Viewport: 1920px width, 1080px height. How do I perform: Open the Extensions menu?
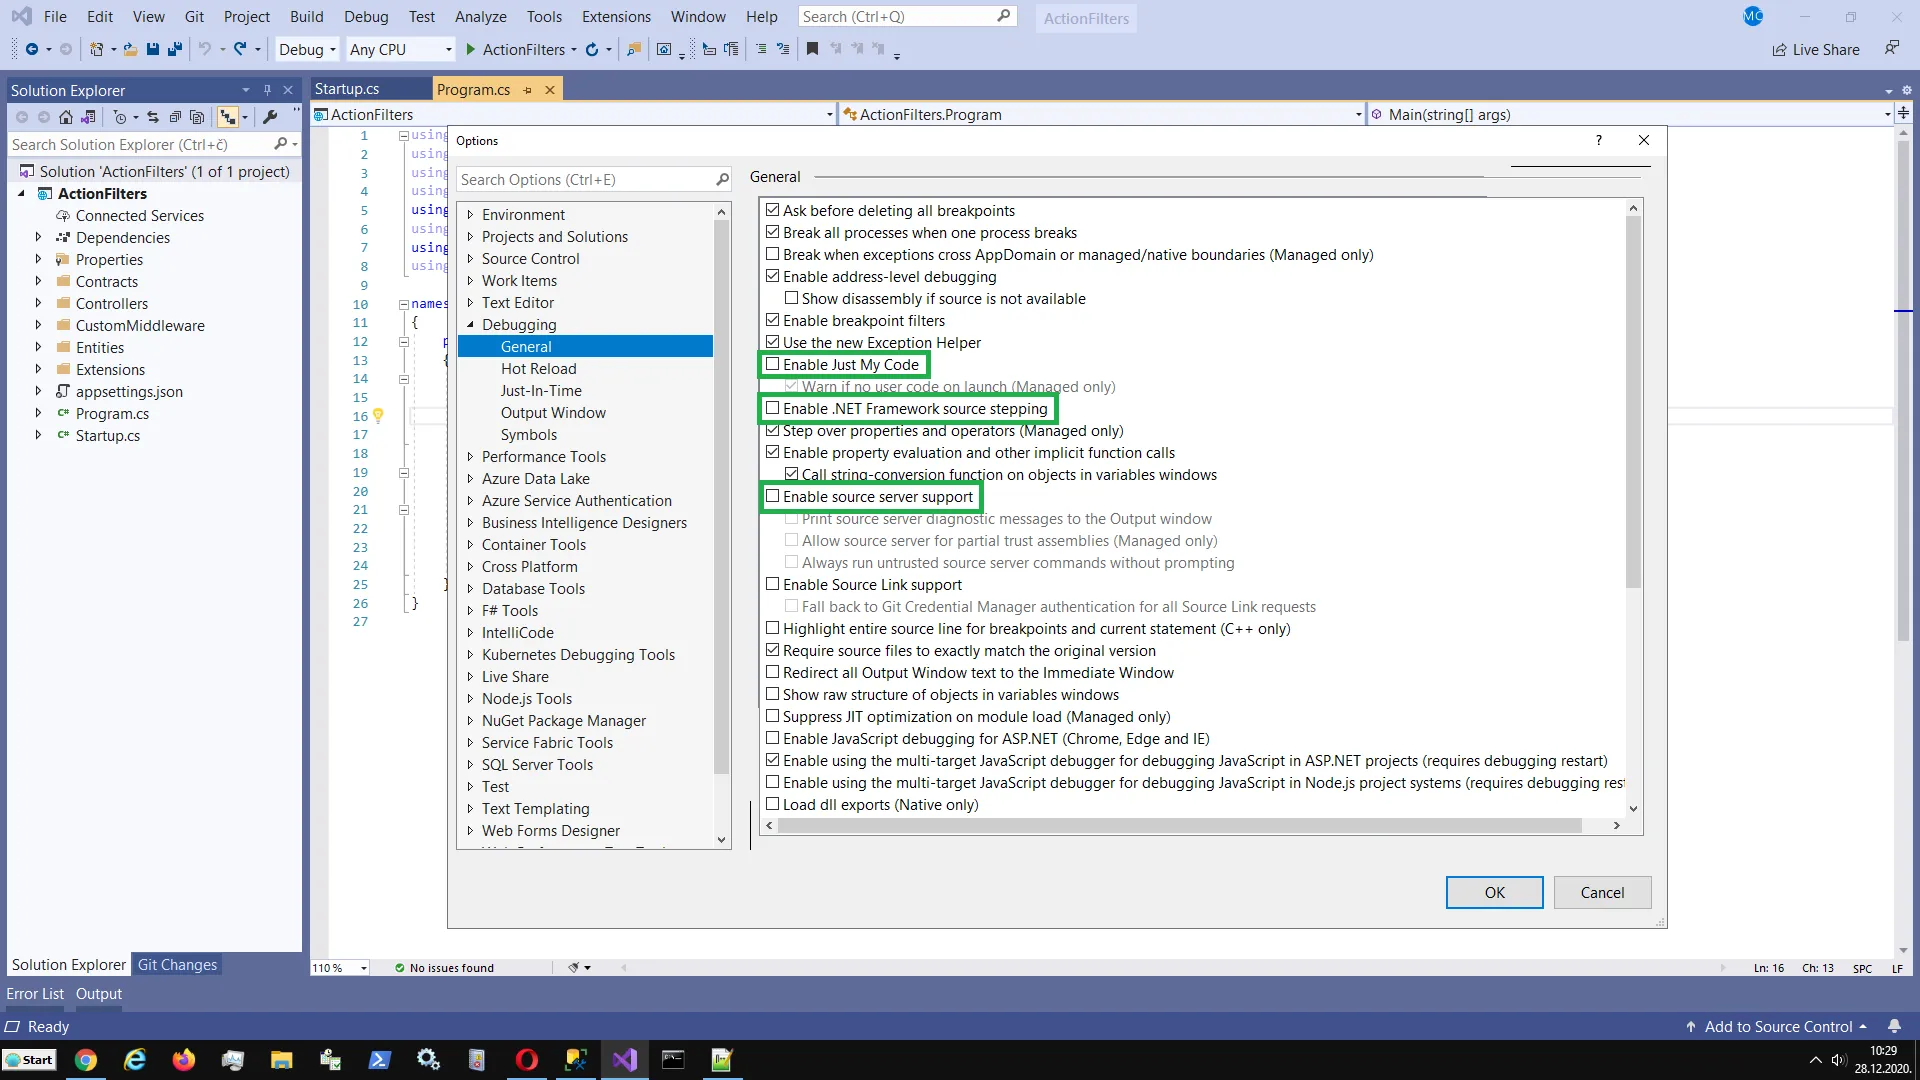point(616,17)
